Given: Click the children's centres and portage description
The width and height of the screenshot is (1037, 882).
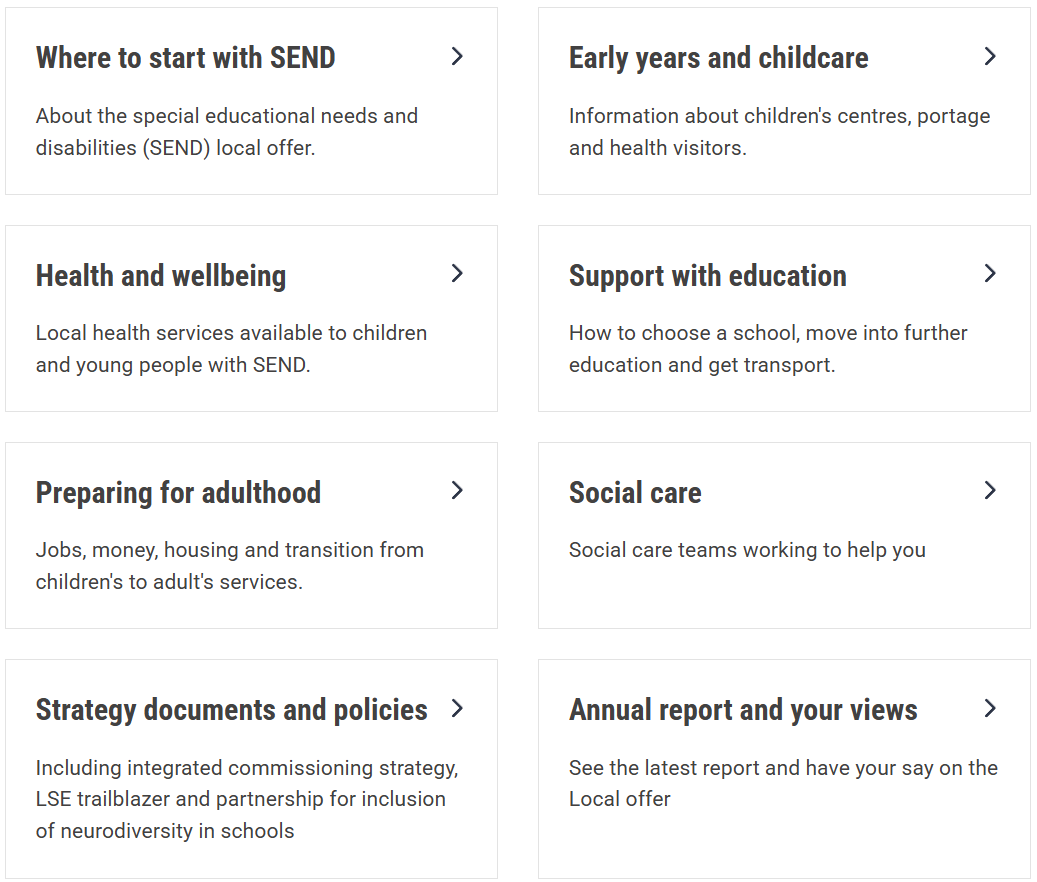Looking at the screenshot, I should click(780, 132).
